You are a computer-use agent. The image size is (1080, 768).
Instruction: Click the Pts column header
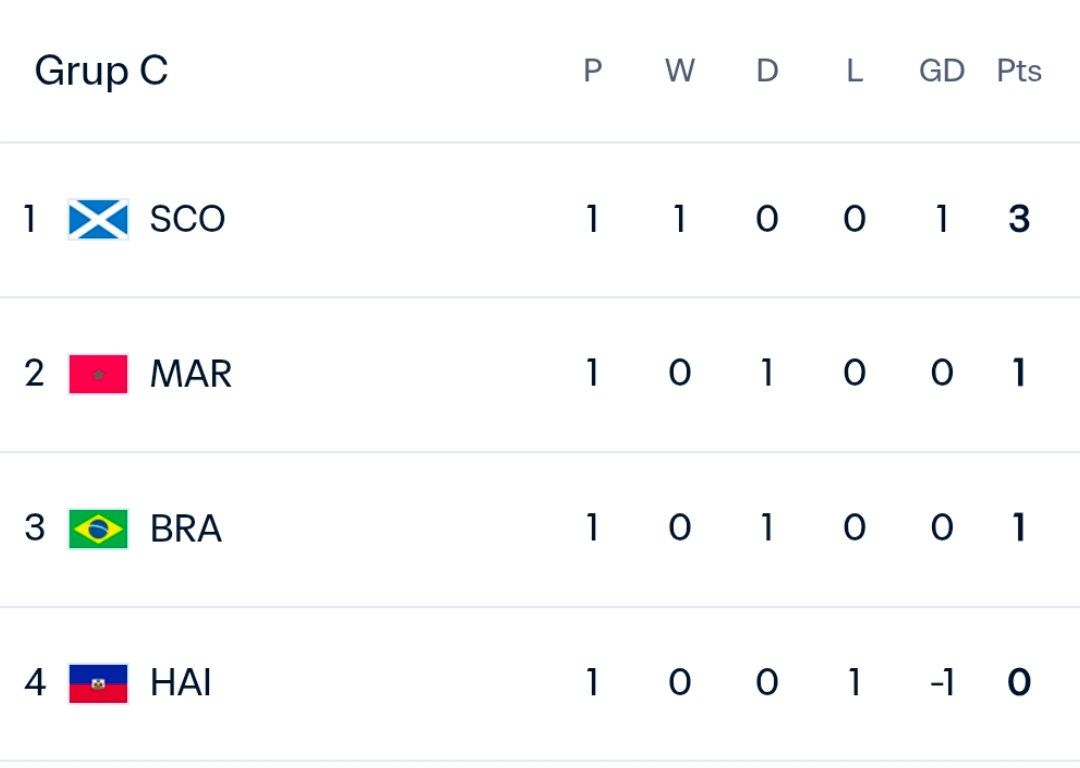click(x=1019, y=70)
